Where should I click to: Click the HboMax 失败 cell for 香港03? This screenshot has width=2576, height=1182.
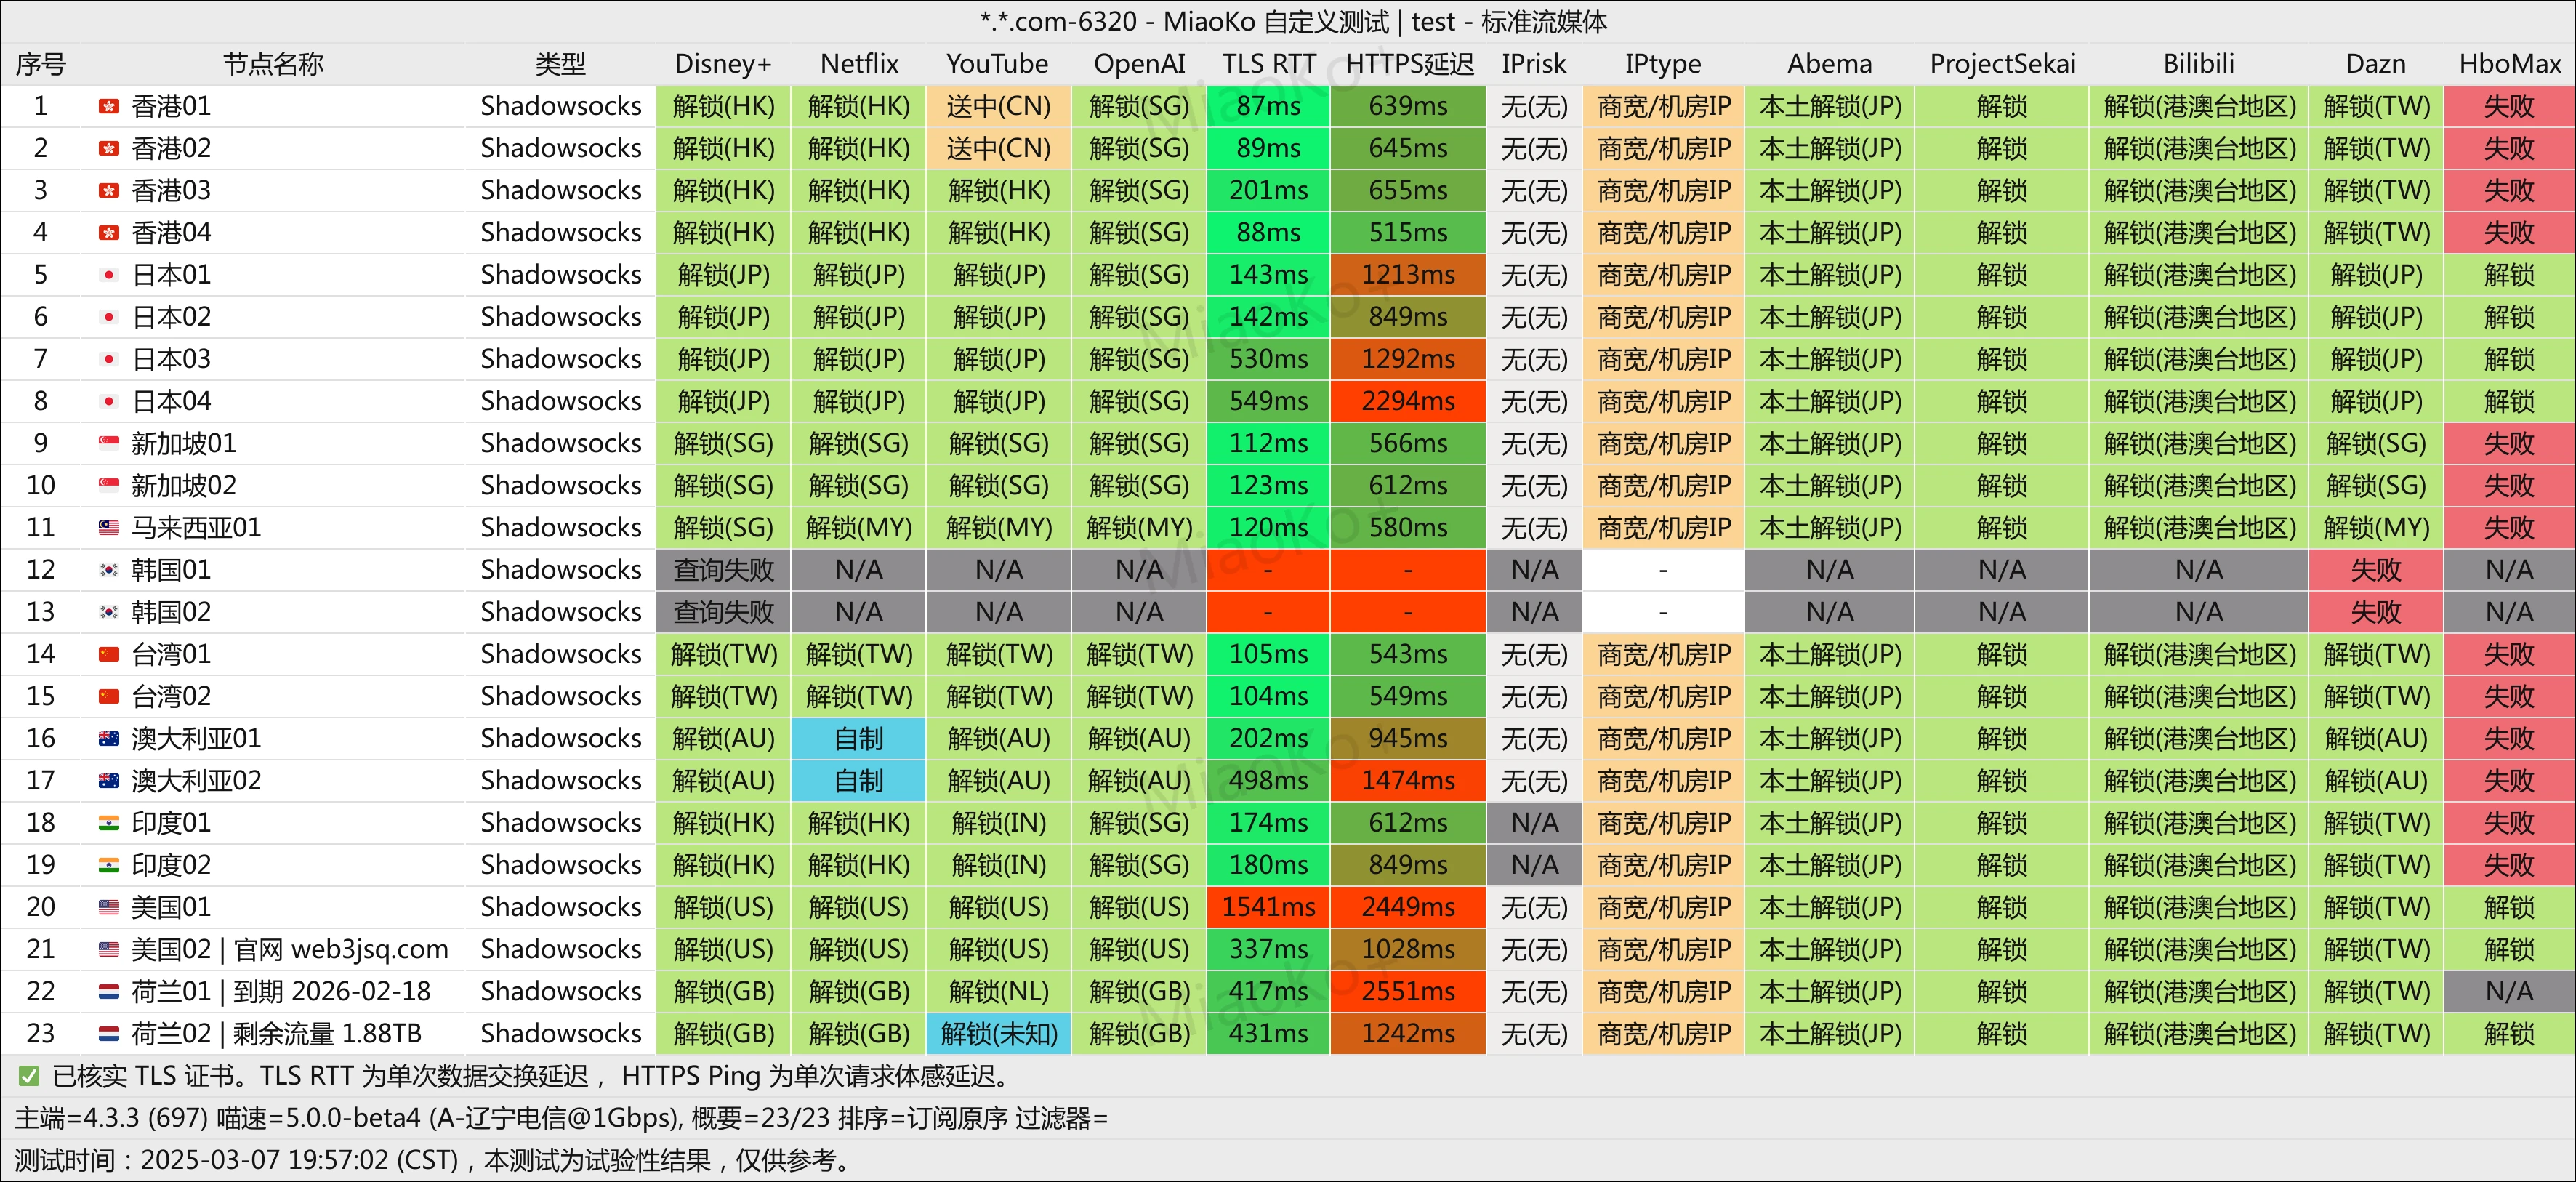coord(2508,190)
